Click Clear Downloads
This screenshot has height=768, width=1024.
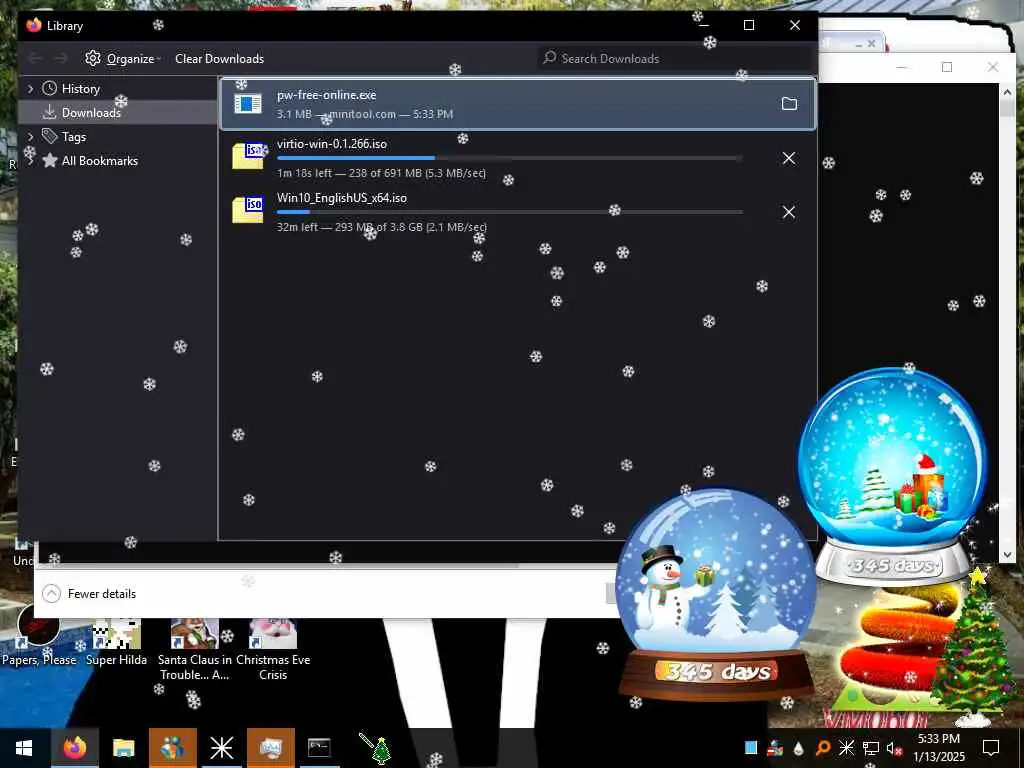219,59
